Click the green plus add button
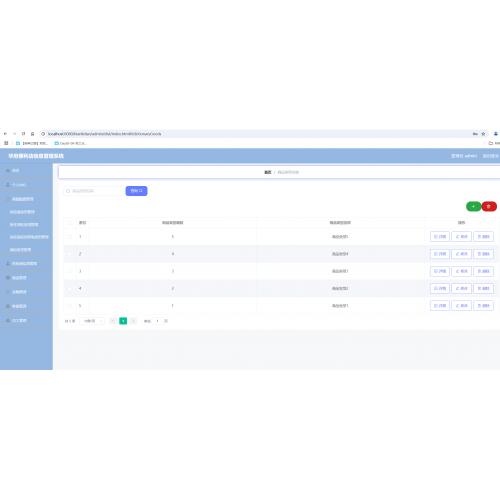 473,206
